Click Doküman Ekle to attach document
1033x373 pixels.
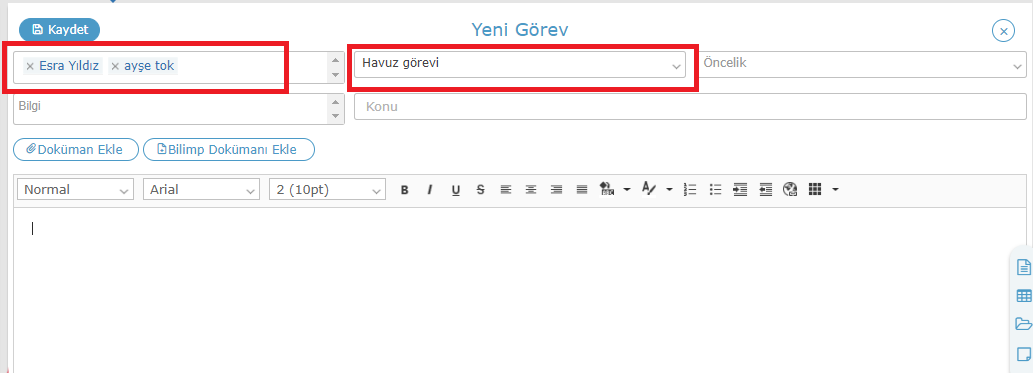pyautogui.click(x=76, y=150)
